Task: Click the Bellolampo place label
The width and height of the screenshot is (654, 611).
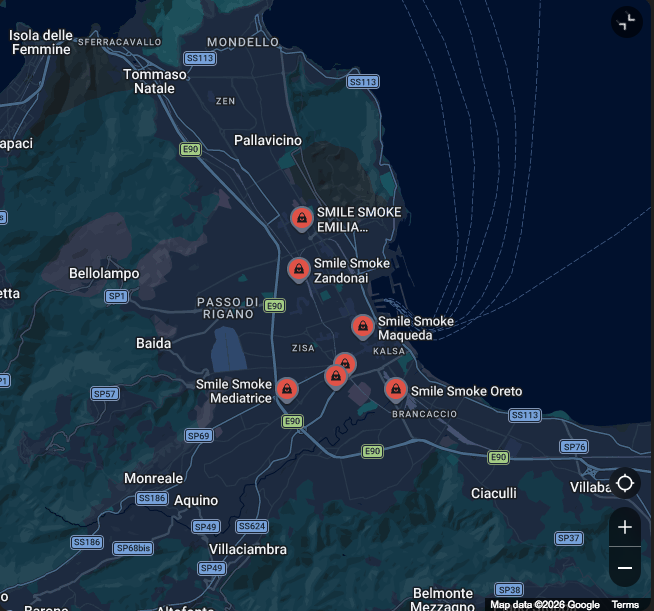Action: click(x=104, y=273)
